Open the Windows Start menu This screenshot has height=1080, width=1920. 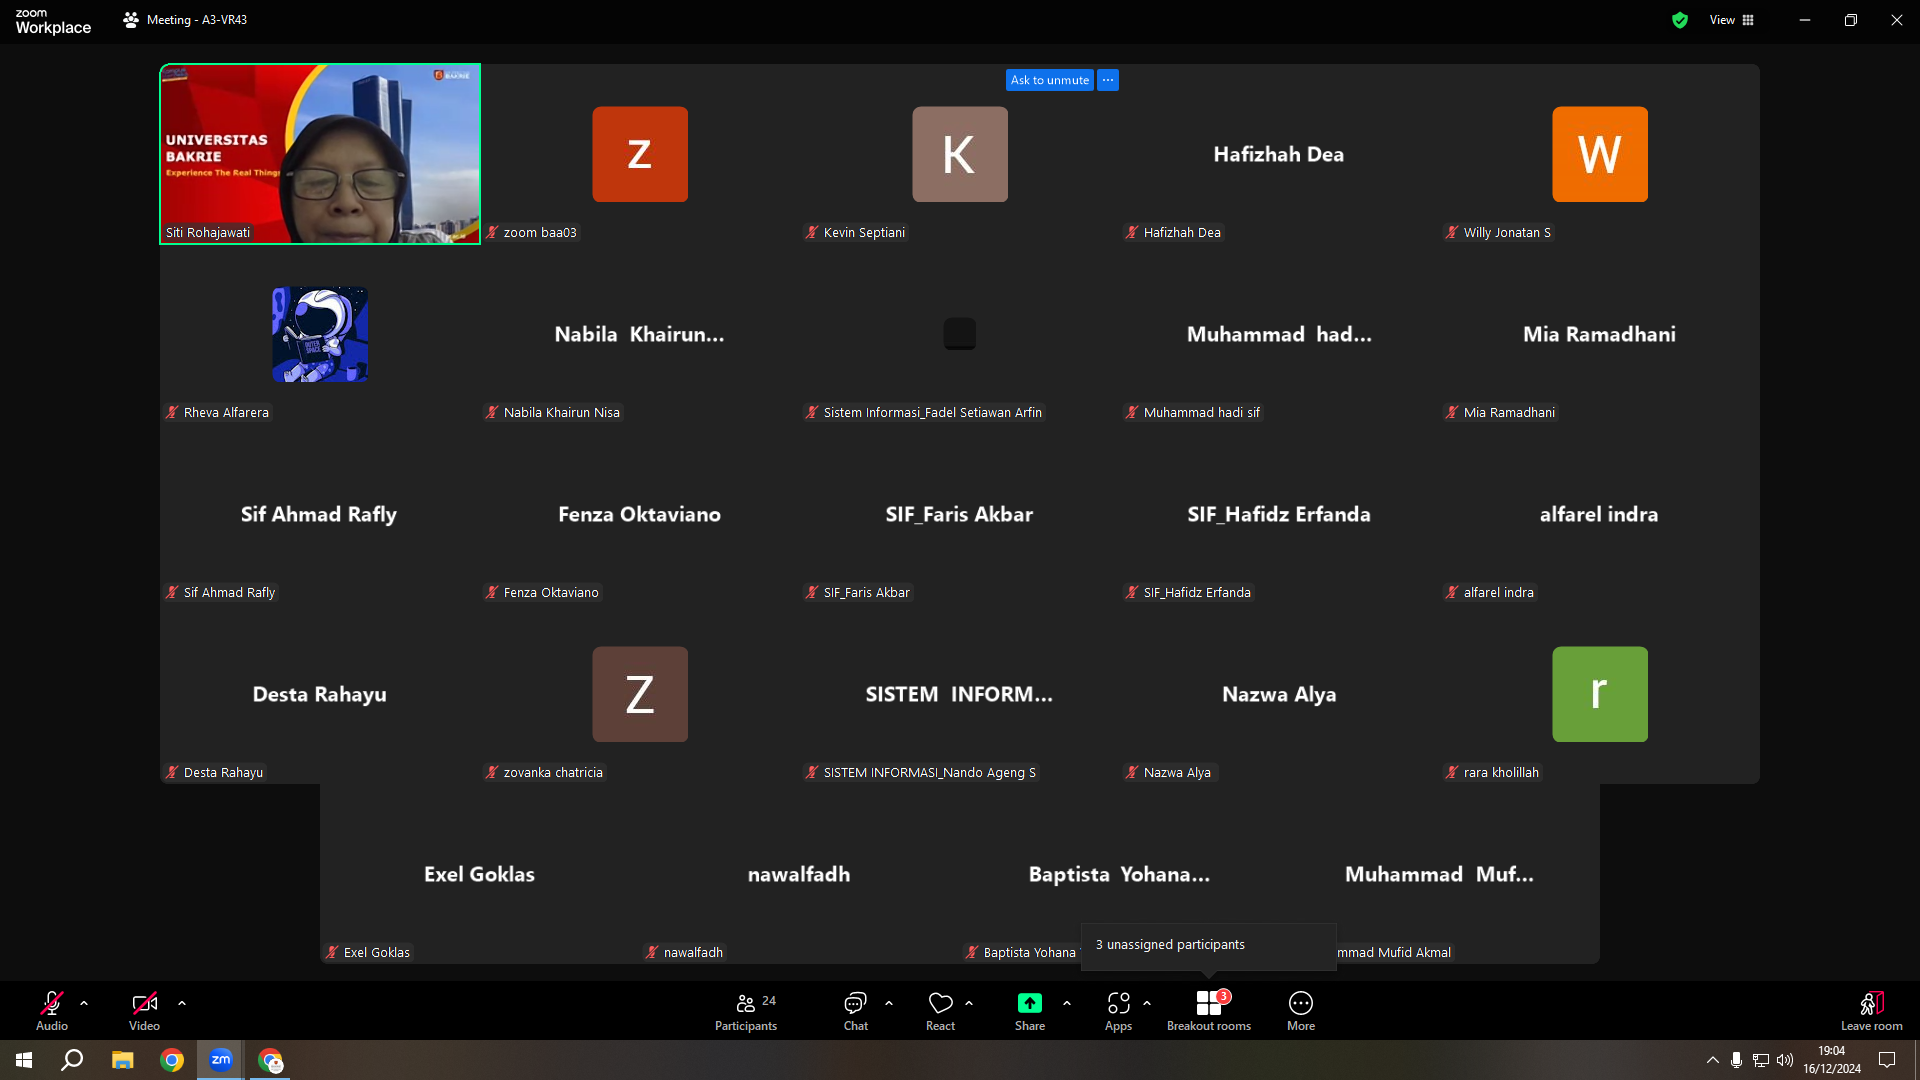point(24,1060)
